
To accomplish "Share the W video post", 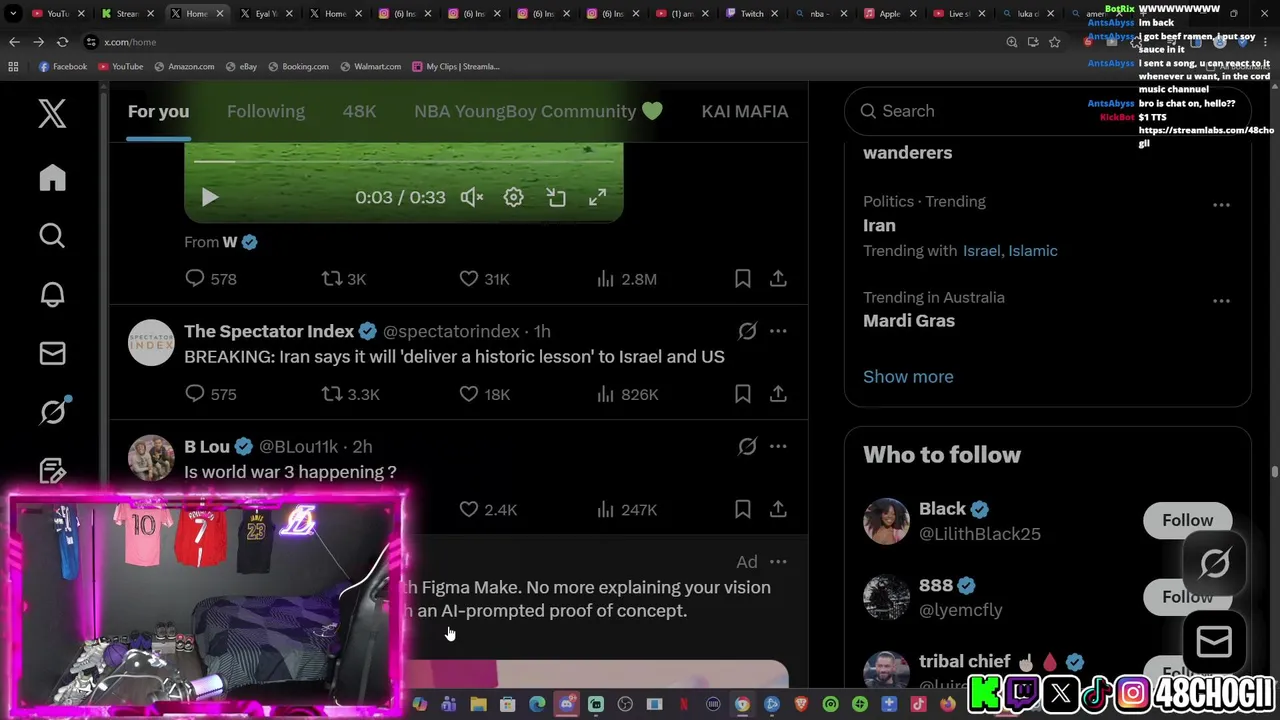I will click(778, 279).
